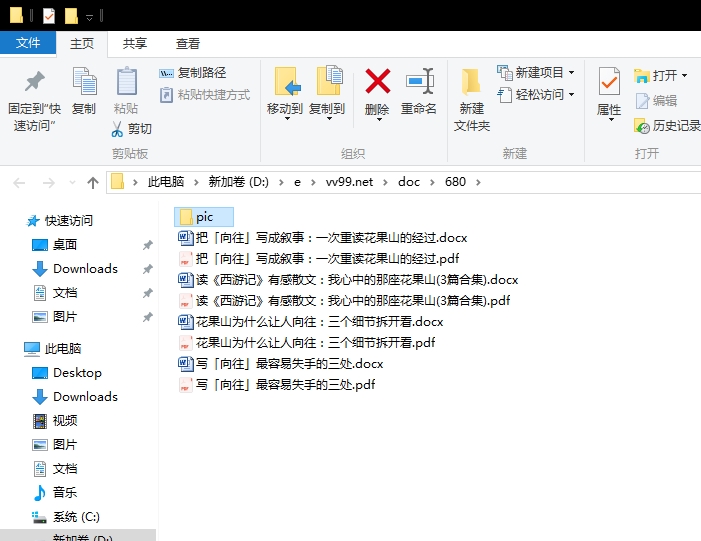
Task: Select 写「向往」最容易失手的三处.pdf
Action: click(x=276, y=385)
